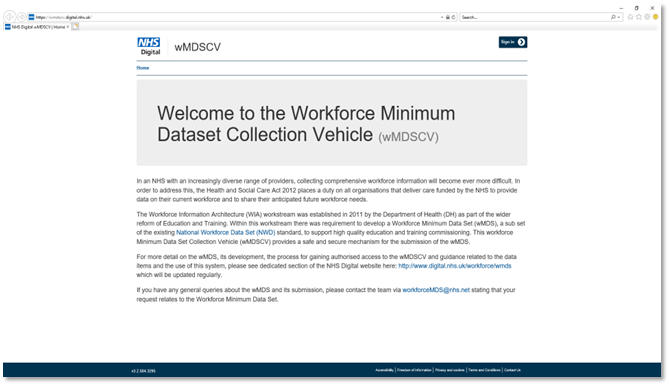Open Favorites with the star icon
670x386 pixels.
[x=639, y=17]
